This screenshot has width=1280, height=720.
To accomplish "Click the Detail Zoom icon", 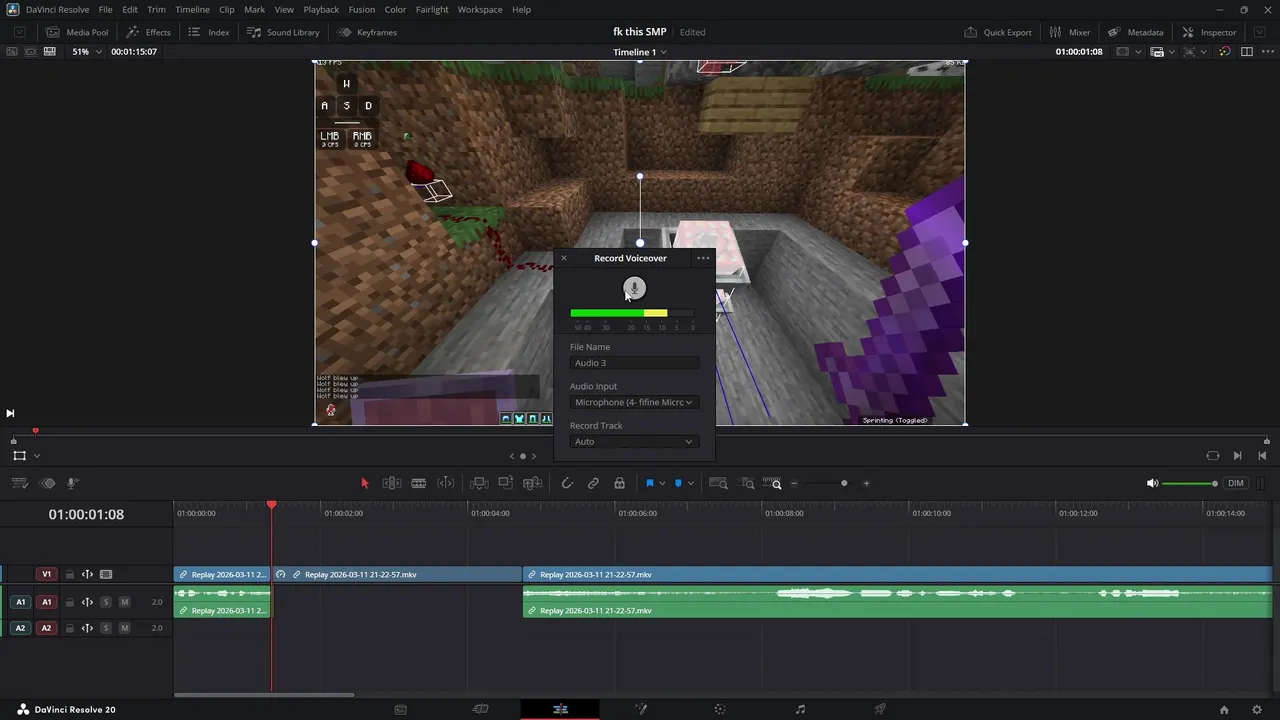I will point(747,483).
